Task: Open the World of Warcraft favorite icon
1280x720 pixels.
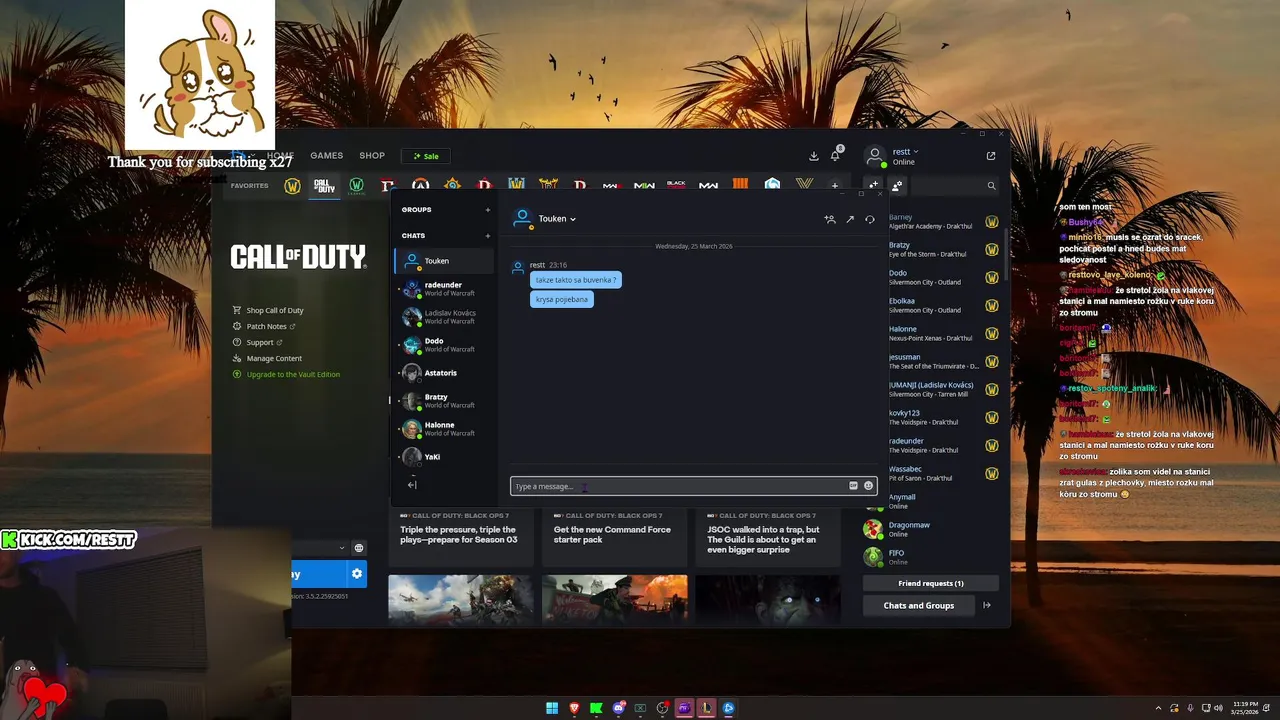Action: pos(292,186)
